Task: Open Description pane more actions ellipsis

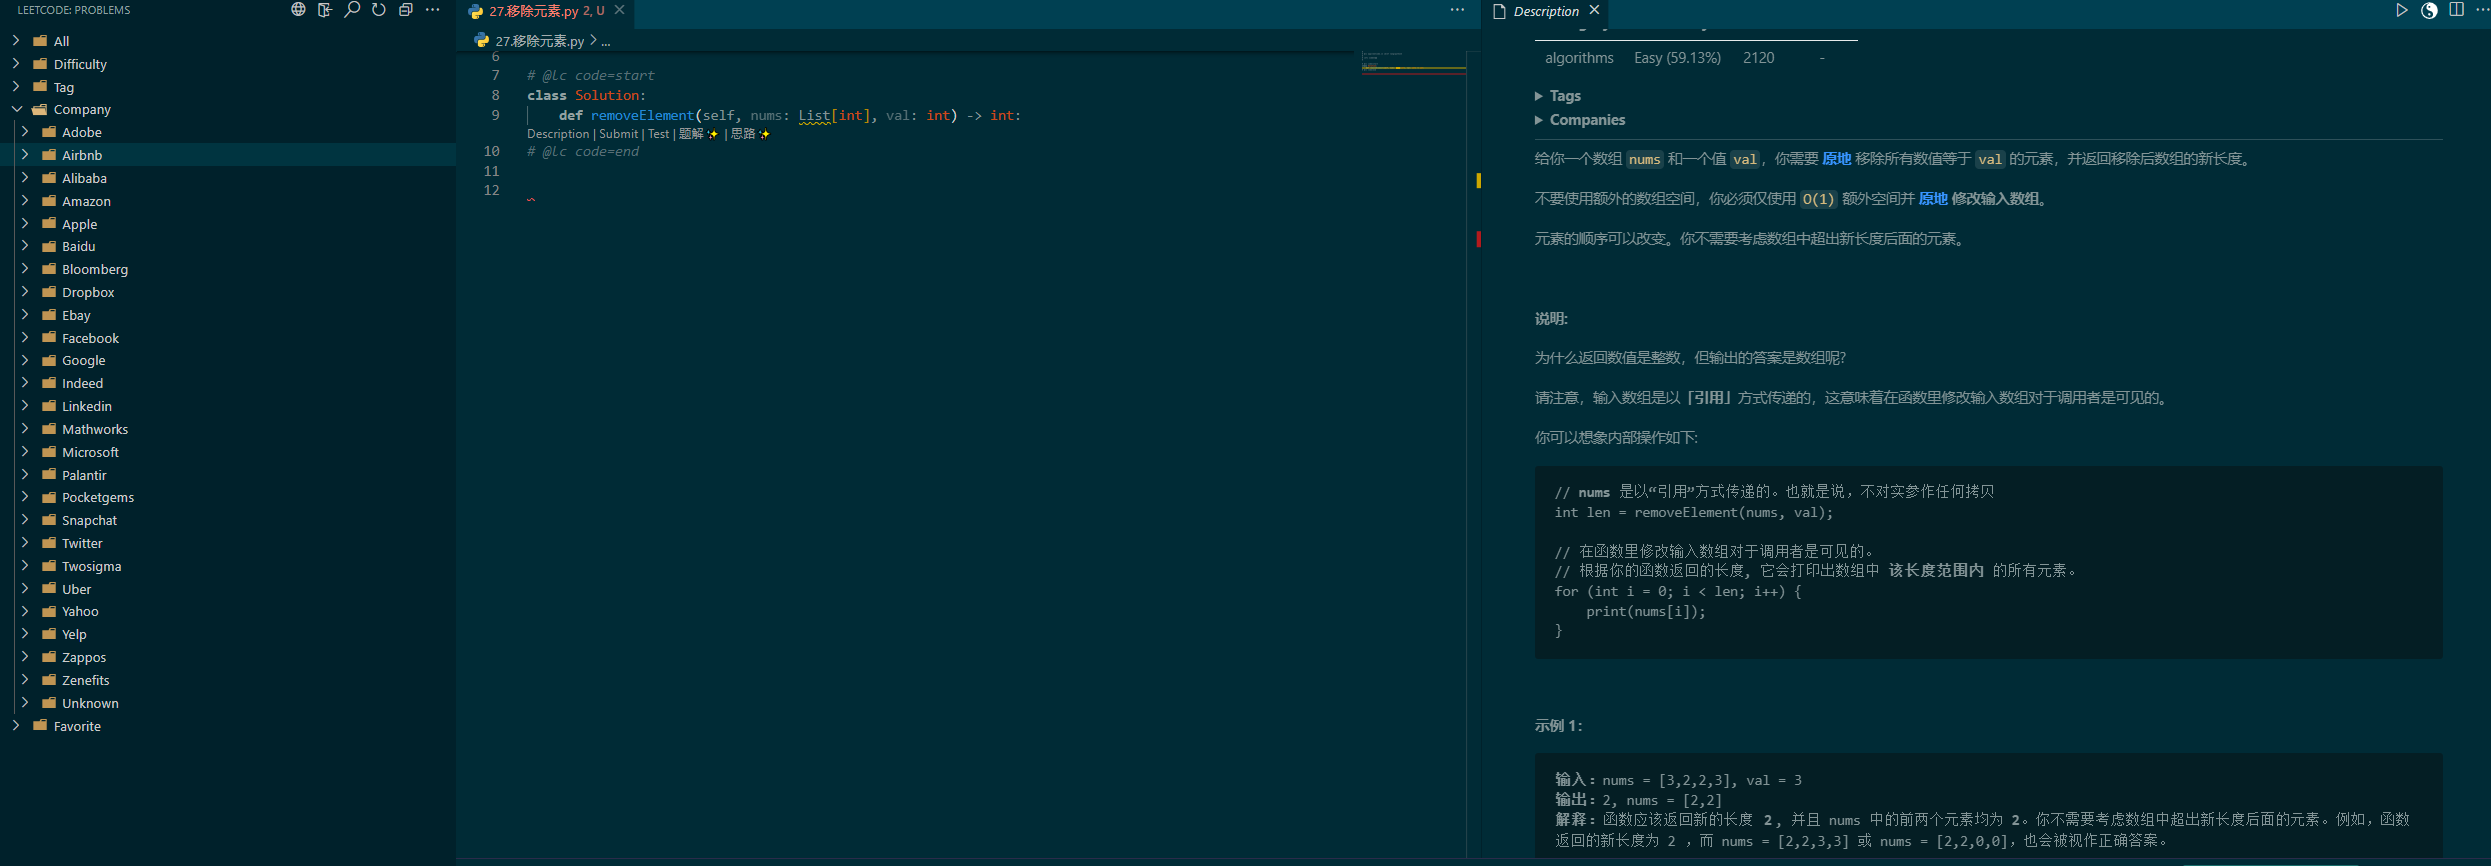Action: coord(2482,10)
